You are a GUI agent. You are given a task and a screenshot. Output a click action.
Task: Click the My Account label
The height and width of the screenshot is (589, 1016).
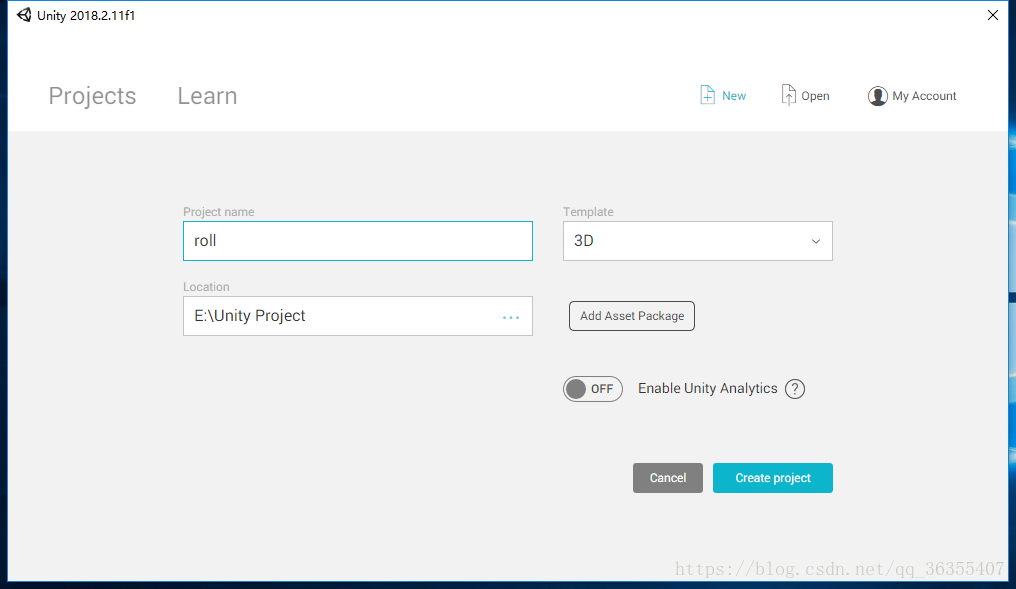click(x=924, y=96)
